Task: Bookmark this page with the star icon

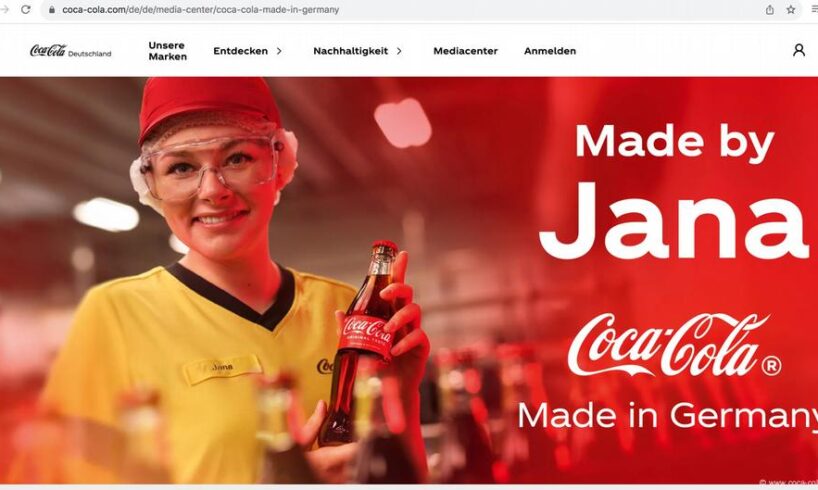Action: (791, 9)
